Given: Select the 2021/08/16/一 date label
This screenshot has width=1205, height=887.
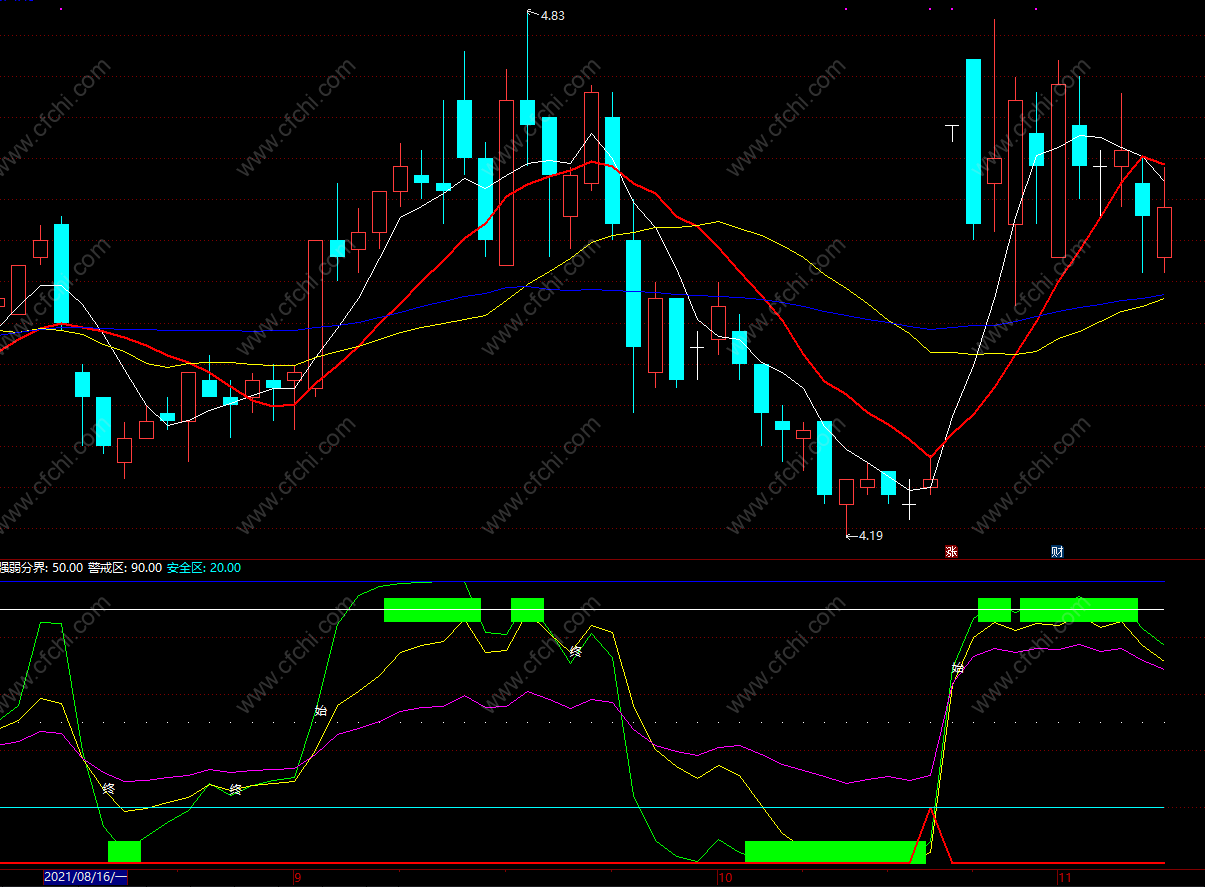Looking at the screenshot, I should pyautogui.click(x=86, y=877).
